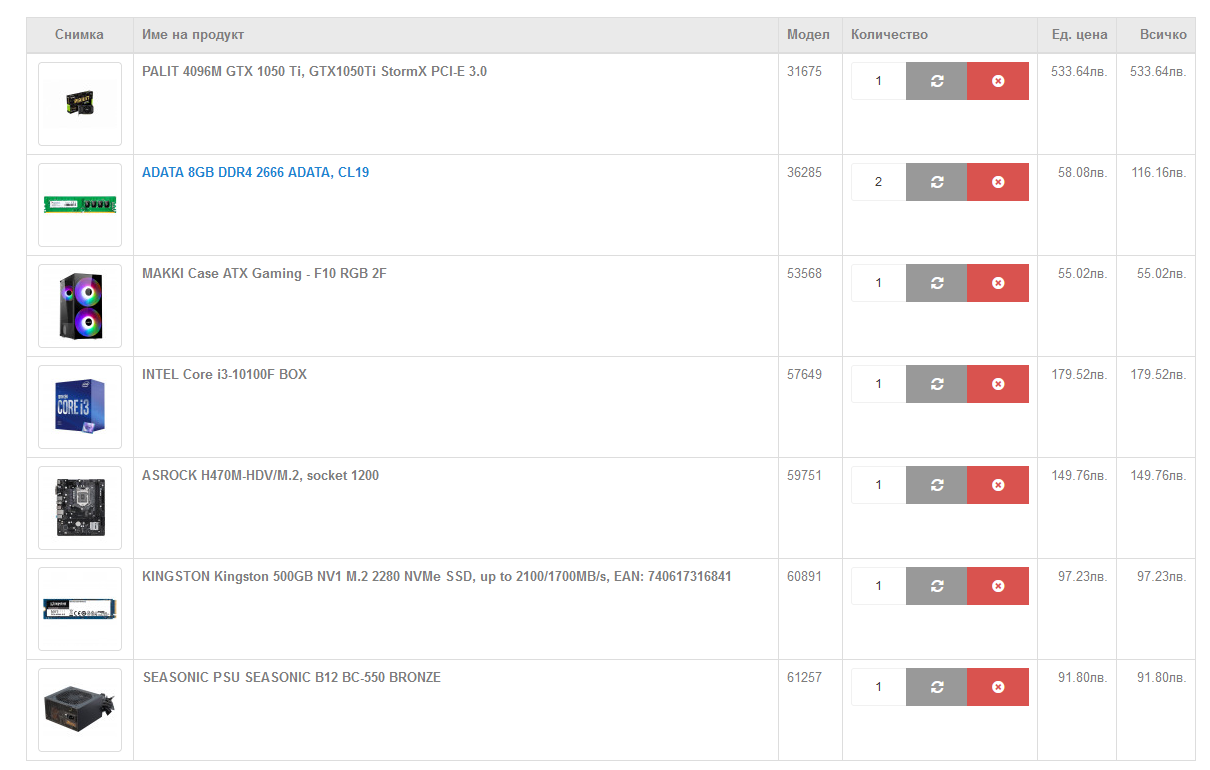
Task: Click total price 116.16лв.
Action: 1159,172
